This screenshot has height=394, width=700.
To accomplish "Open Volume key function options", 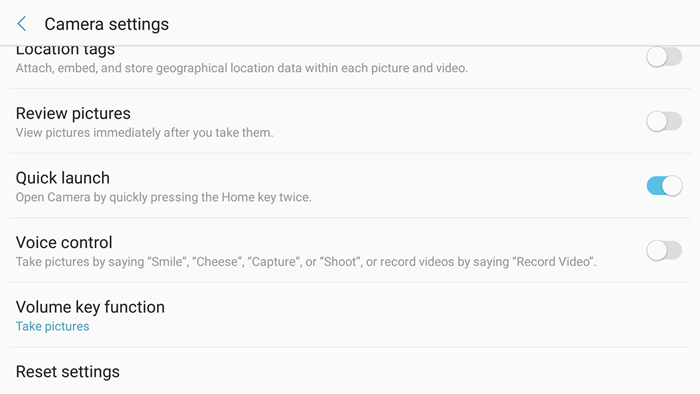I will [350, 315].
